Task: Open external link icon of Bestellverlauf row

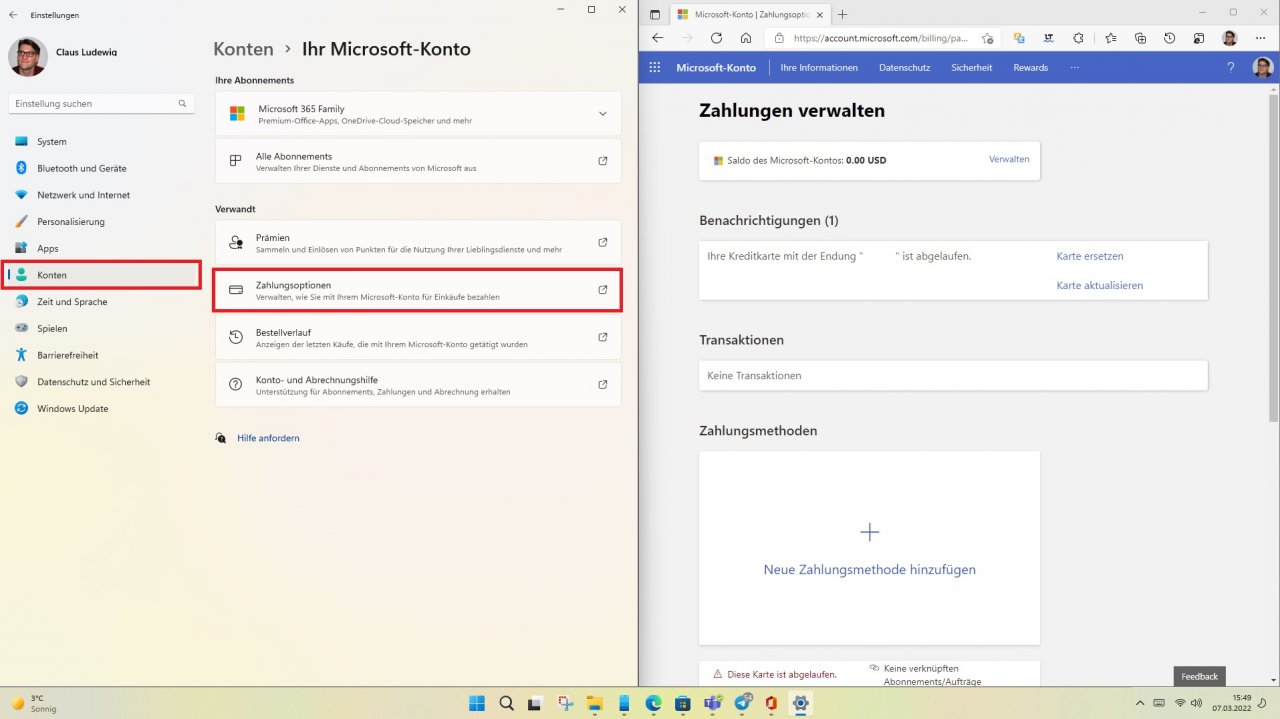Action: (602, 337)
